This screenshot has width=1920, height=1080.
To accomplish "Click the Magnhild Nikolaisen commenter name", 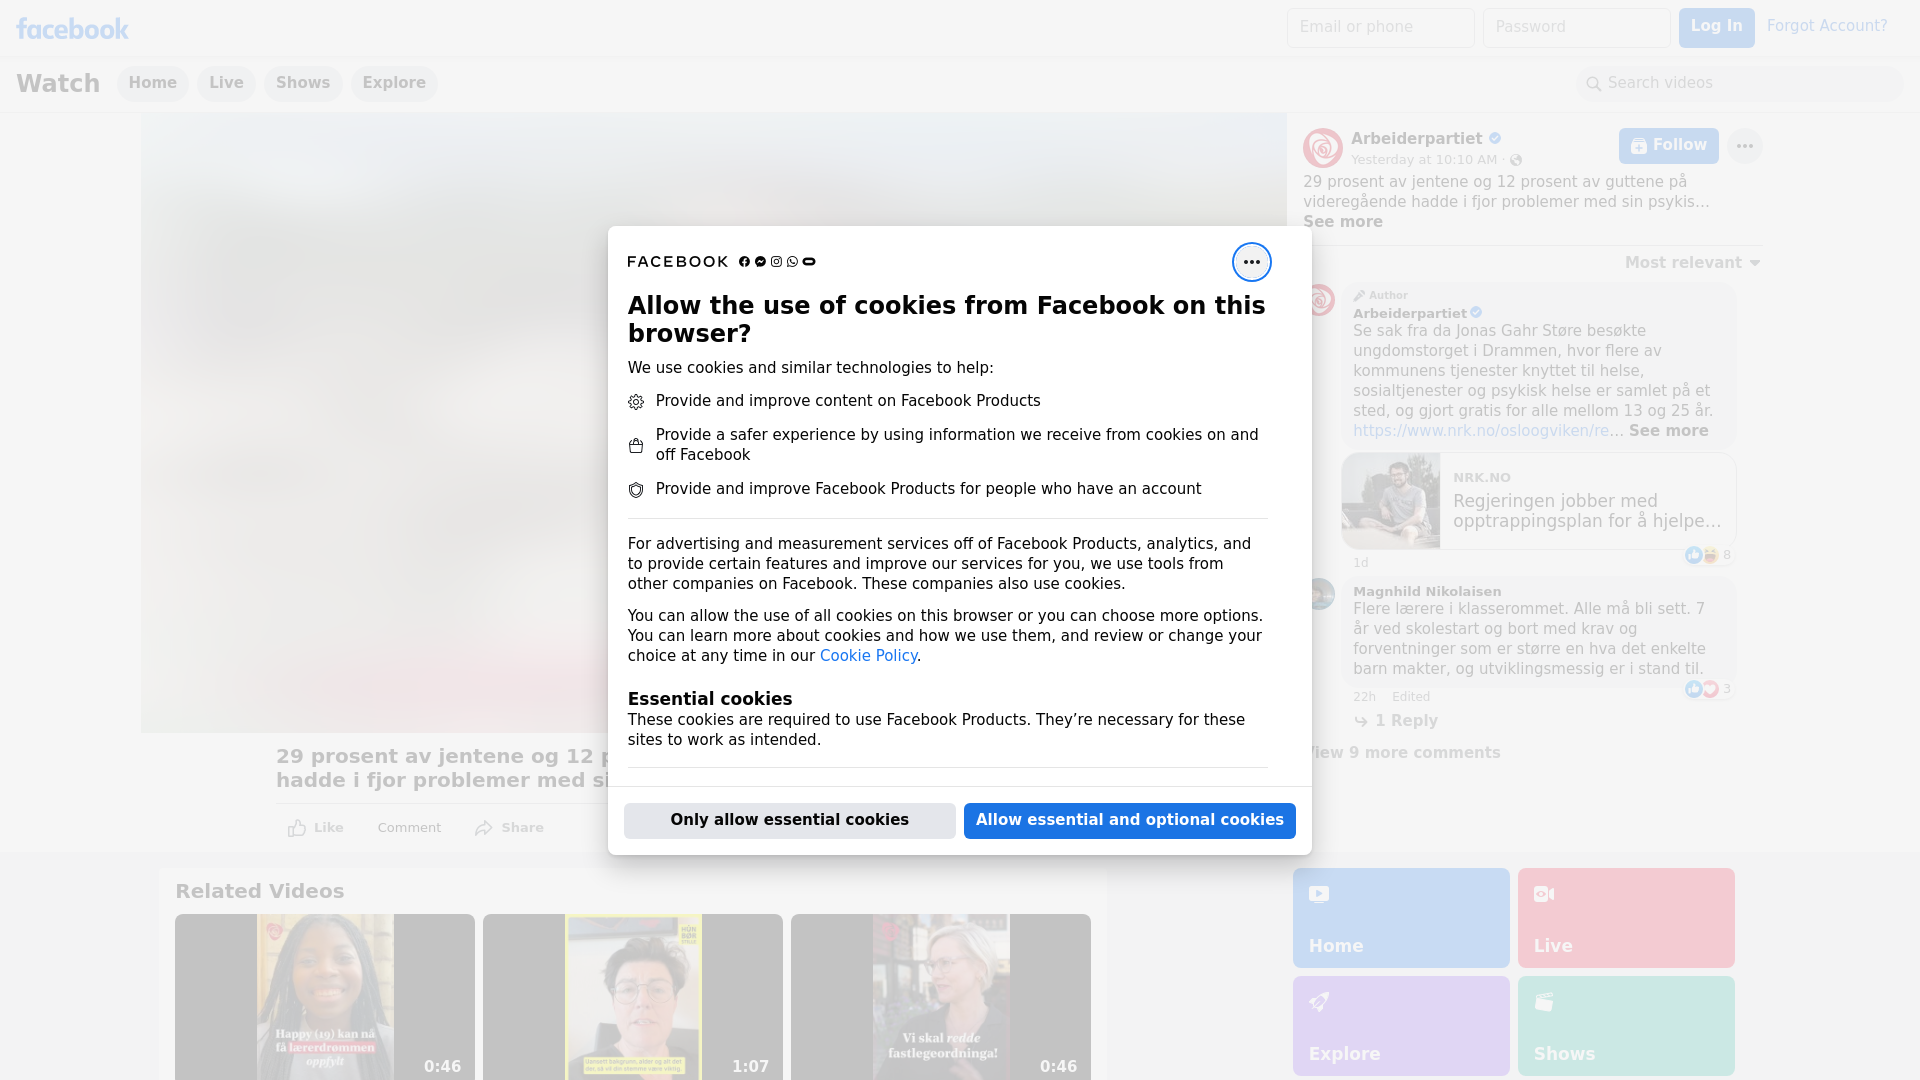I will (1427, 592).
